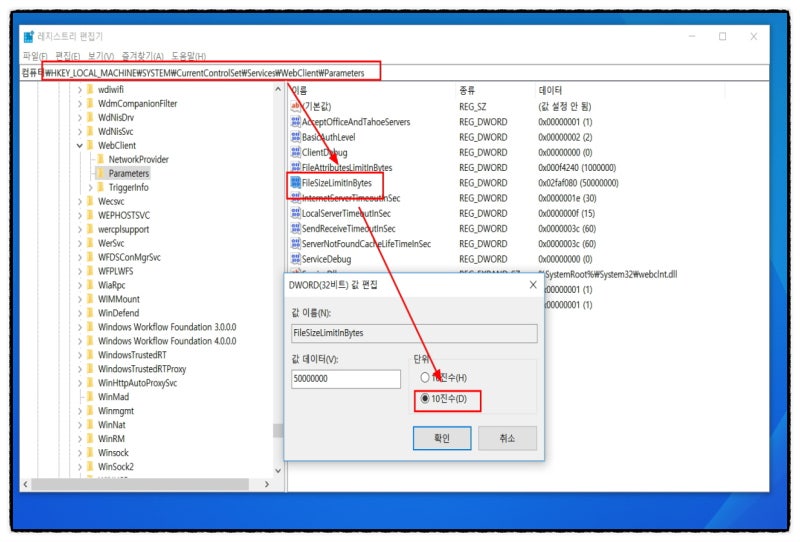Click the Winsock folder icon
Image resolution: width=800 pixels, height=542 pixels.
[x=90, y=453]
